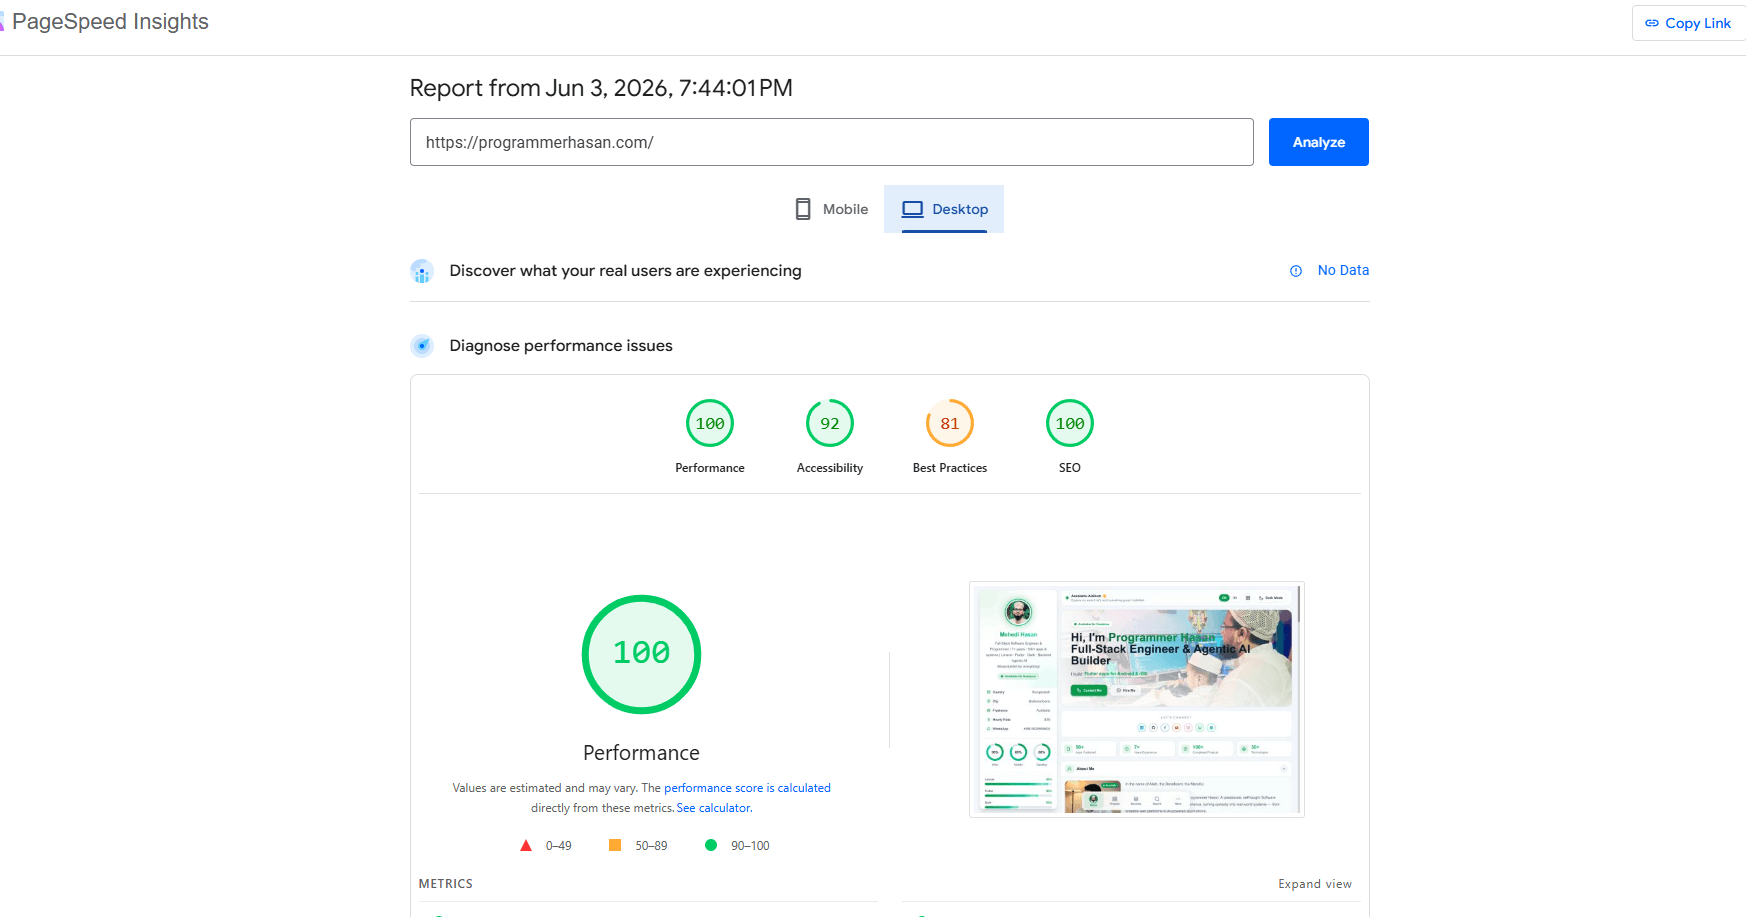1746x917 pixels.
Task: Open the Accessibility 92 score gauge
Action: (830, 423)
